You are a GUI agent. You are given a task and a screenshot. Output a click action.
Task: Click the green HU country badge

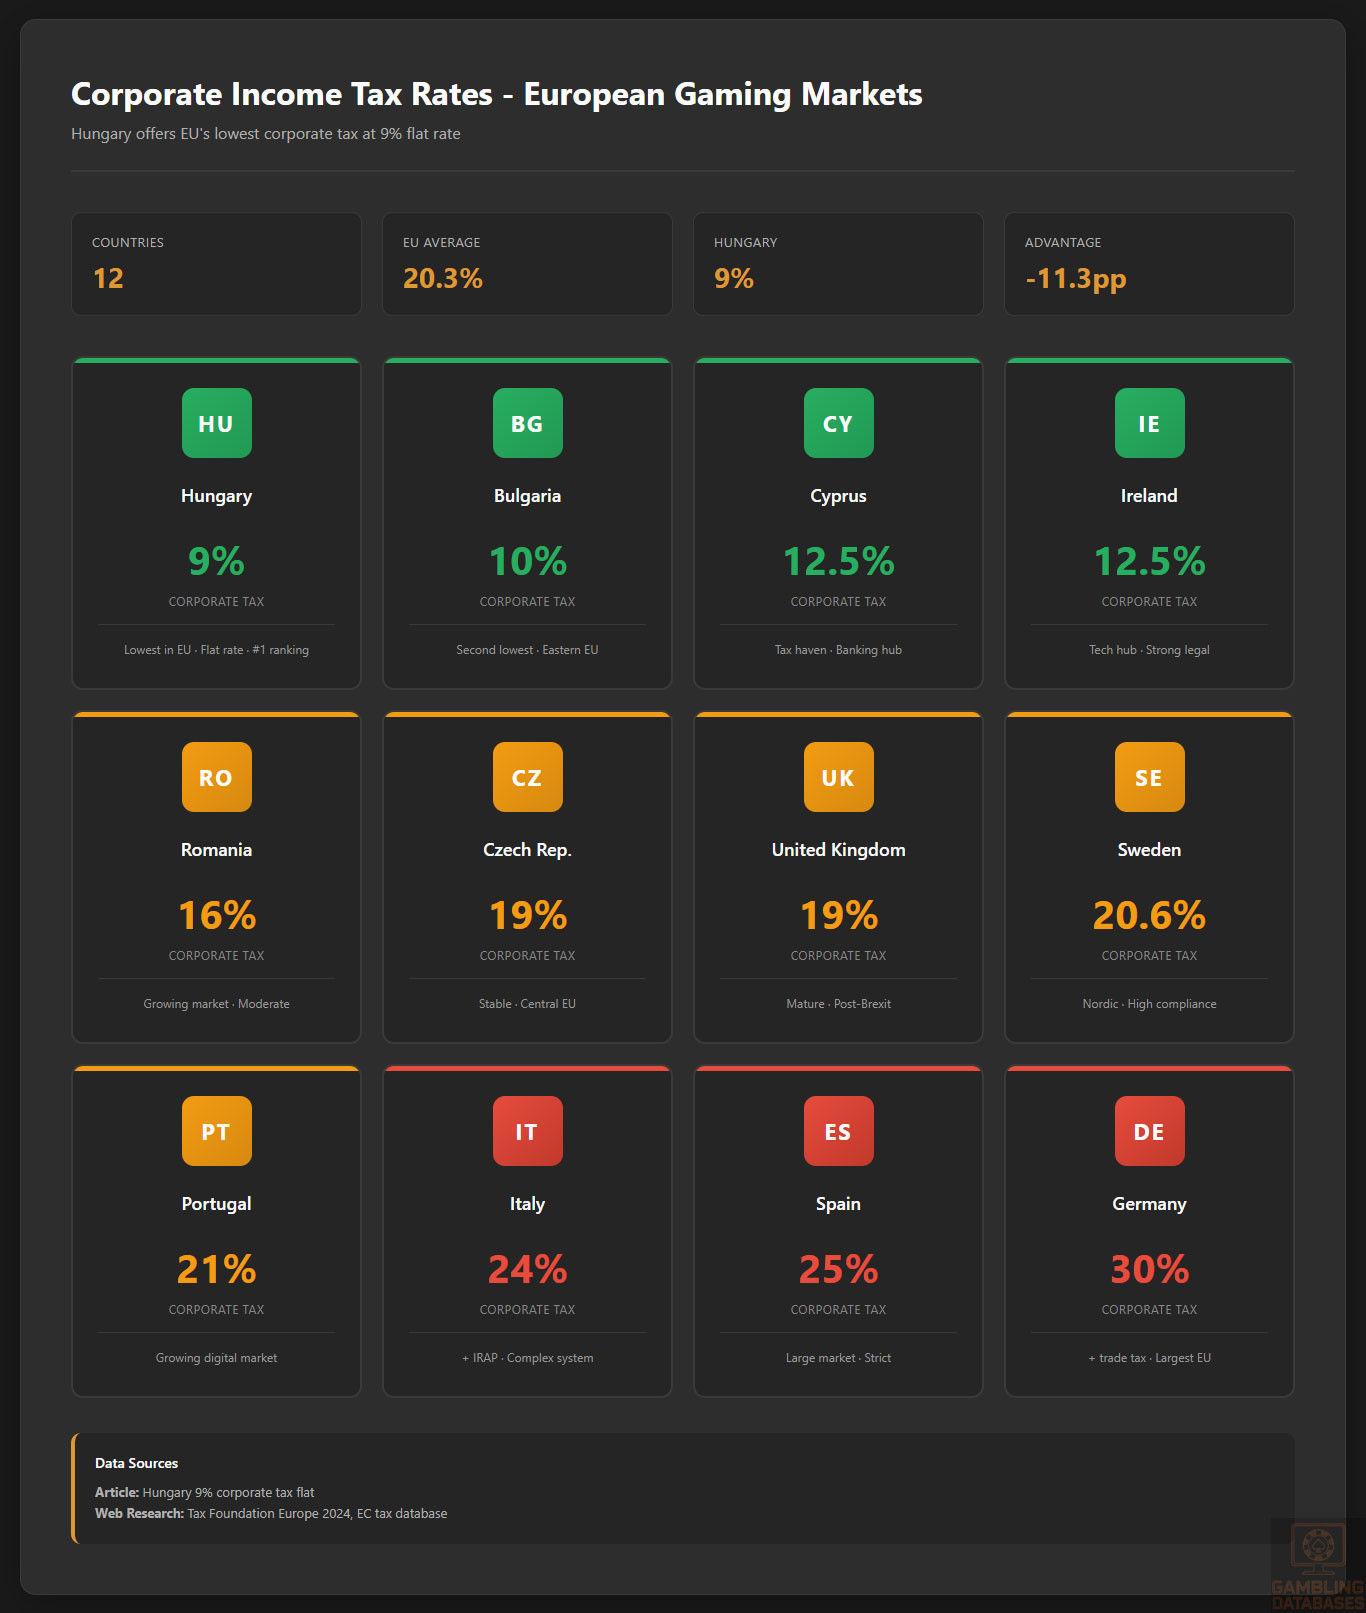216,423
